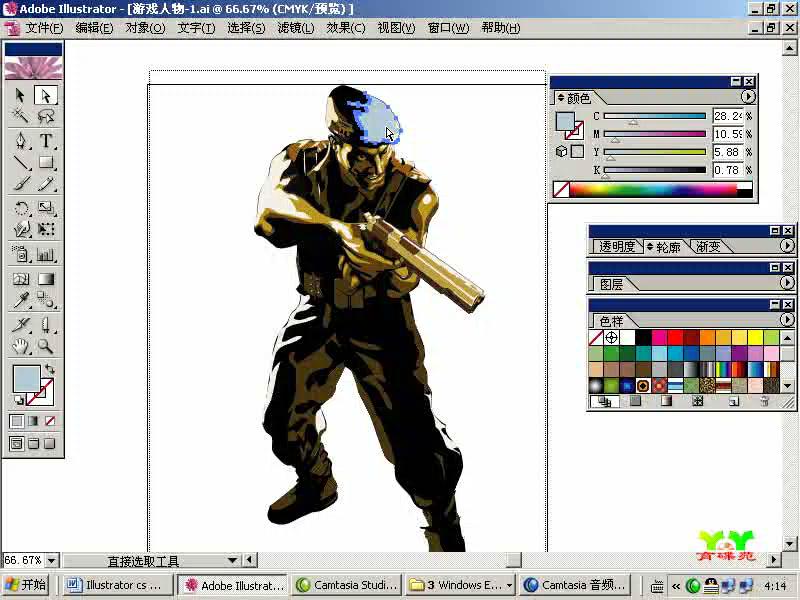Open the 编辑 menu

click(x=94, y=28)
